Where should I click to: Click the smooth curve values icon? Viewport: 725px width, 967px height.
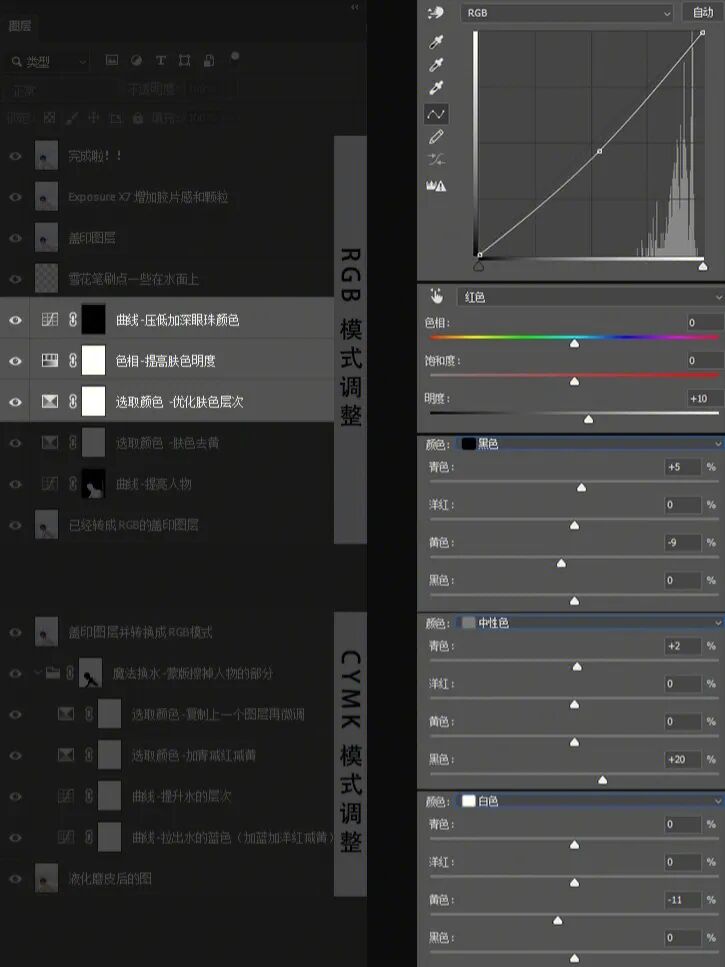pos(436,160)
